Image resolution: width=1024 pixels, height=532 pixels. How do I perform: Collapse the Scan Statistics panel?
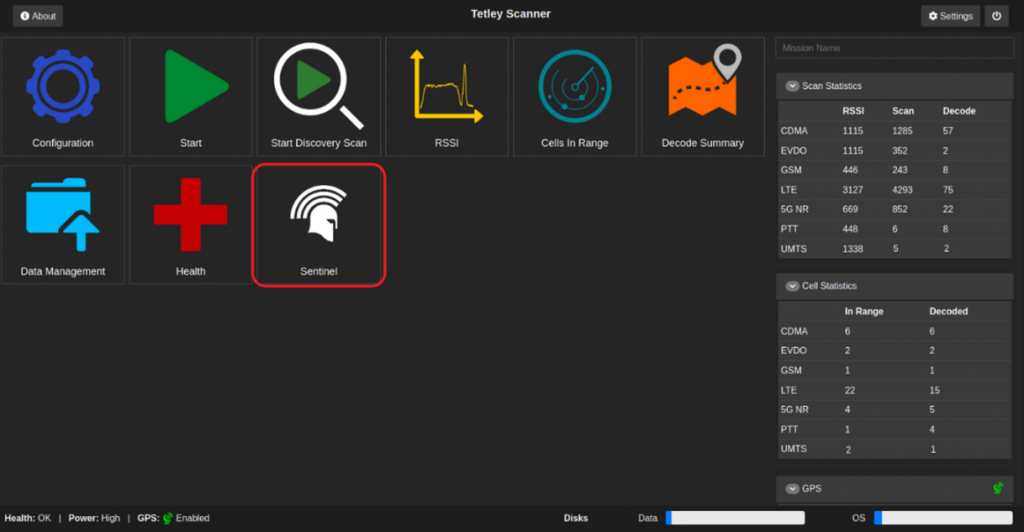point(793,87)
